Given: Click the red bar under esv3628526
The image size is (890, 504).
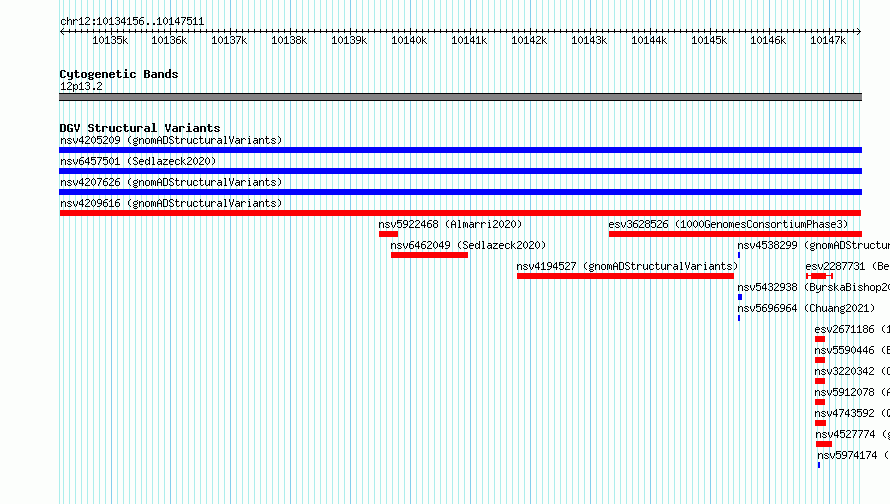Looking at the screenshot, I should point(735,234).
